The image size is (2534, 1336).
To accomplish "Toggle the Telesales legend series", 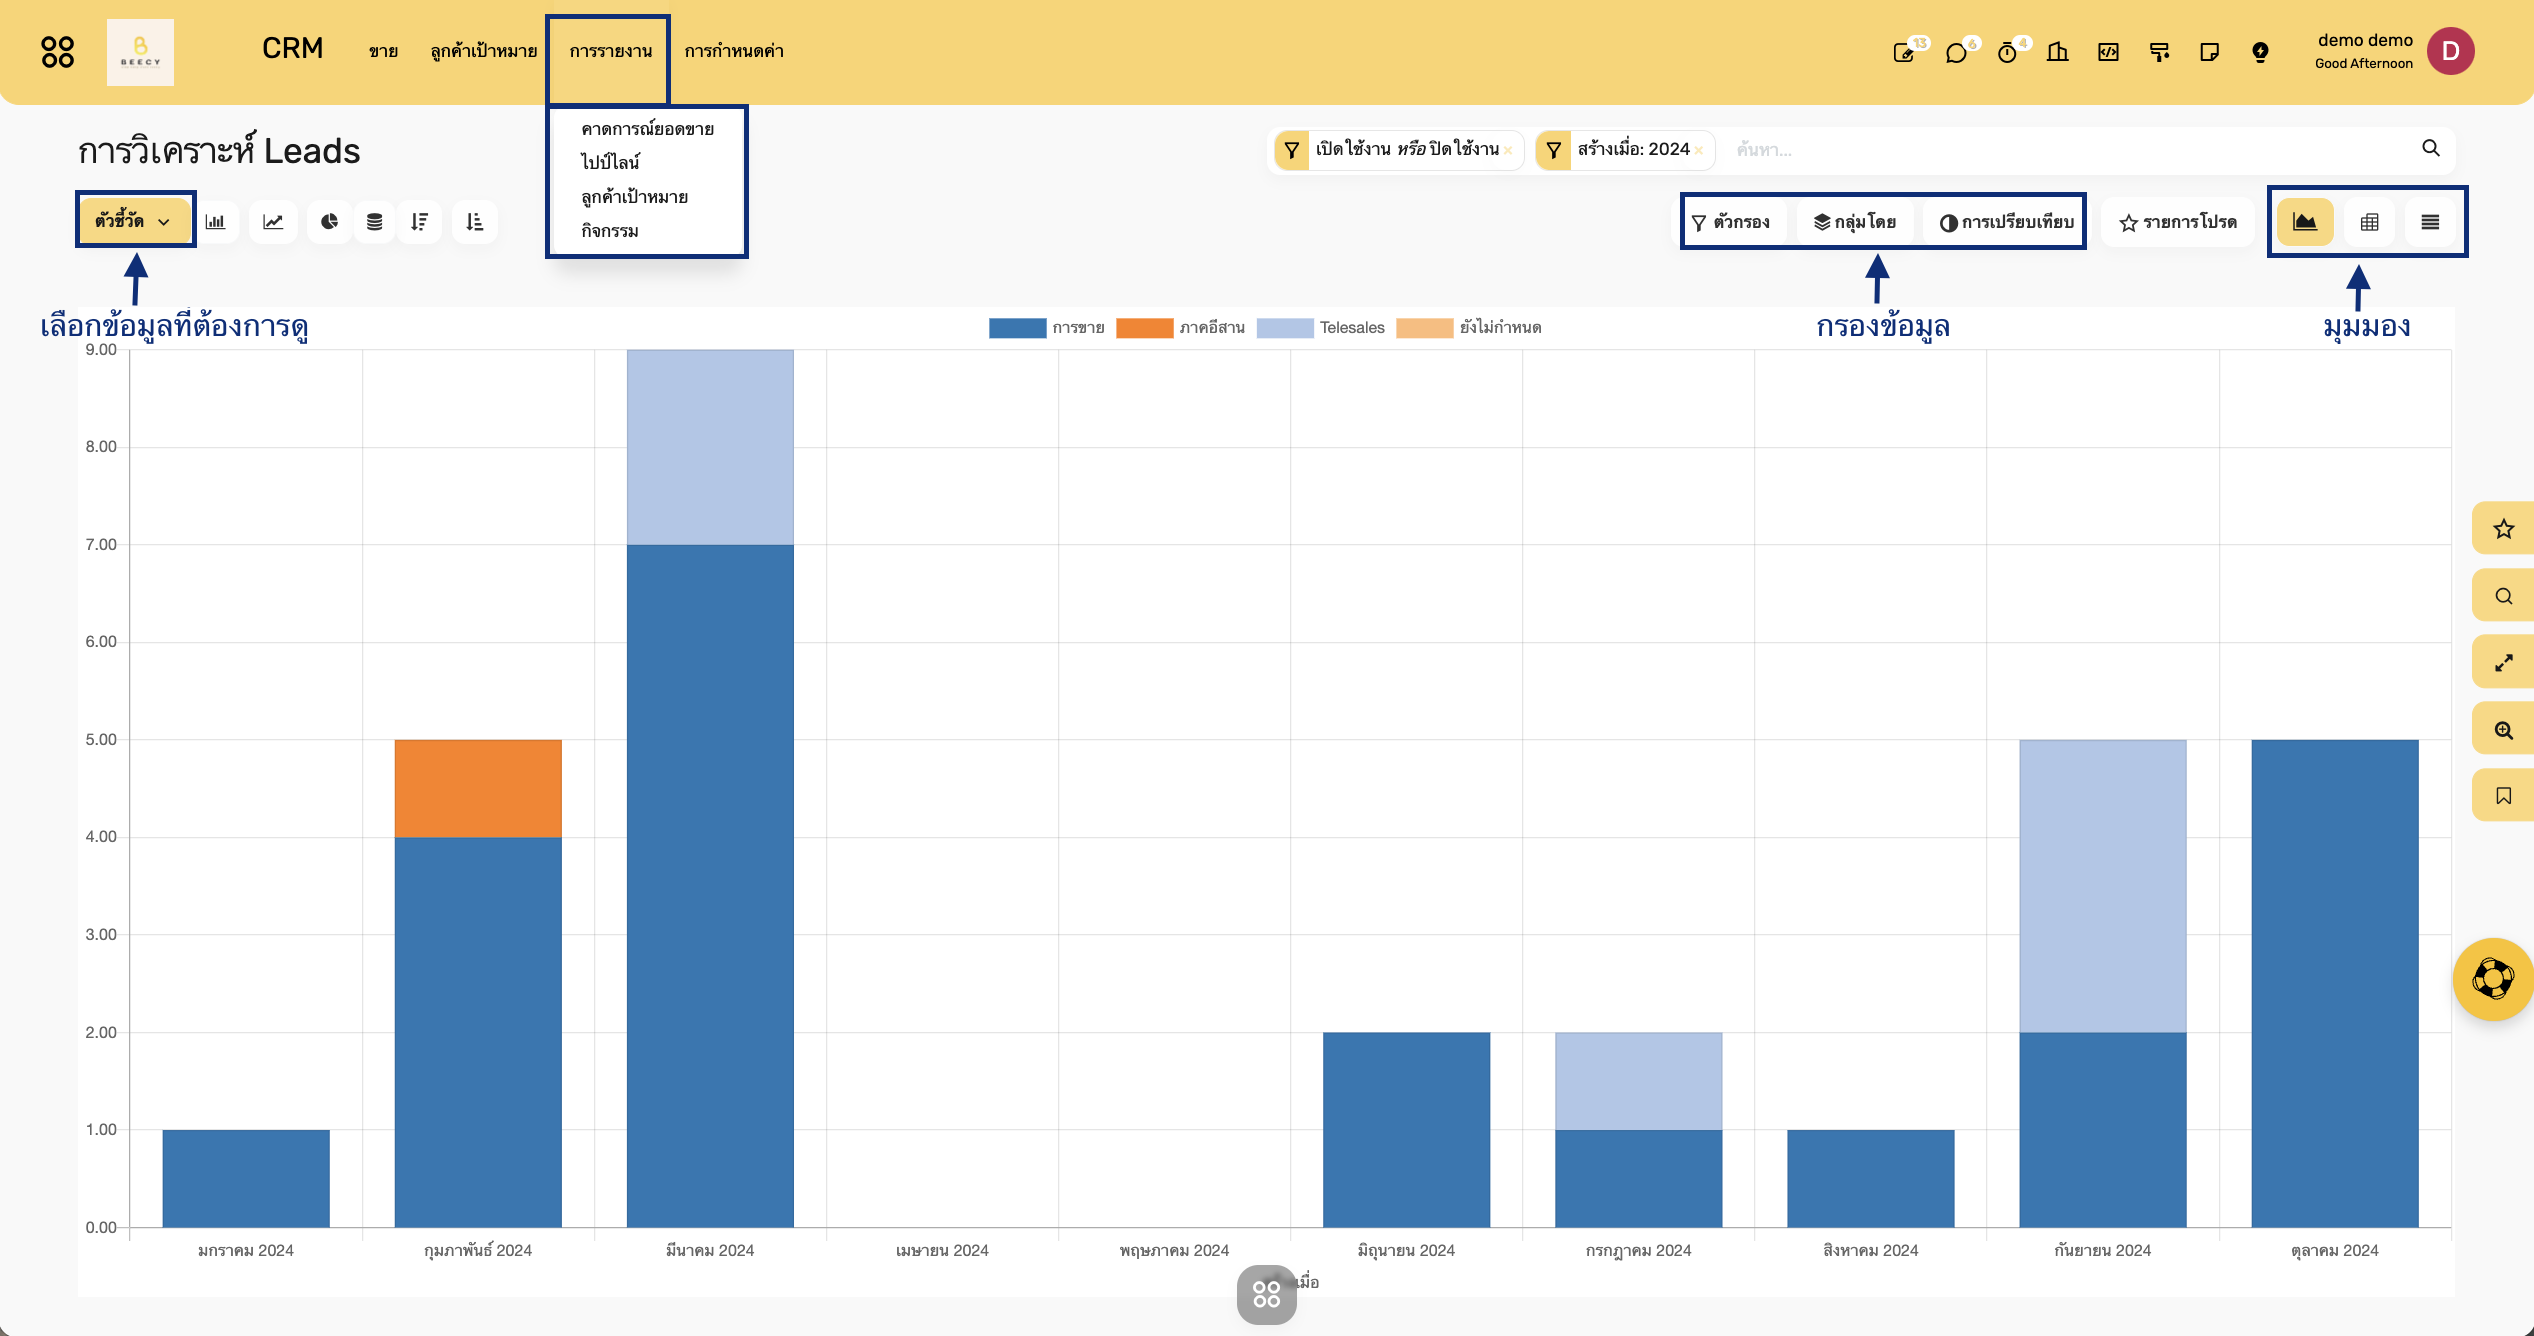I will pos(1320,328).
